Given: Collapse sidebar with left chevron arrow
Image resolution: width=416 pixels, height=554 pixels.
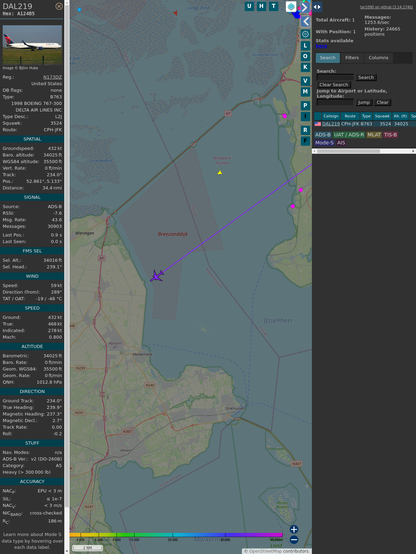Looking at the screenshot, I should [306, 22].
